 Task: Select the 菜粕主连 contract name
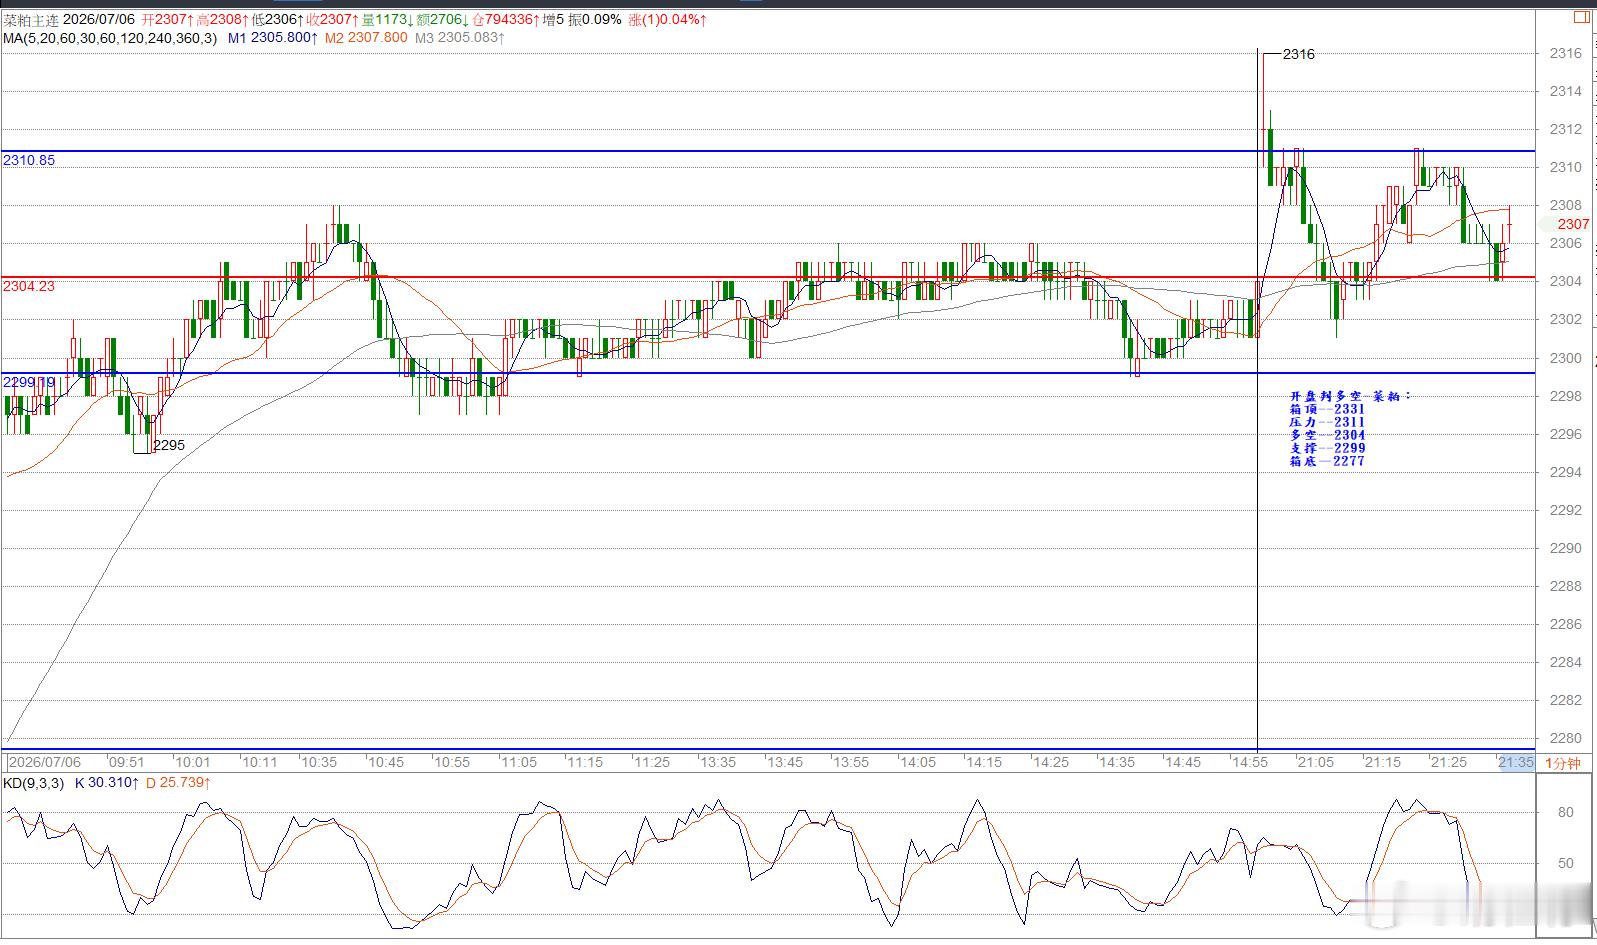pos(31,19)
